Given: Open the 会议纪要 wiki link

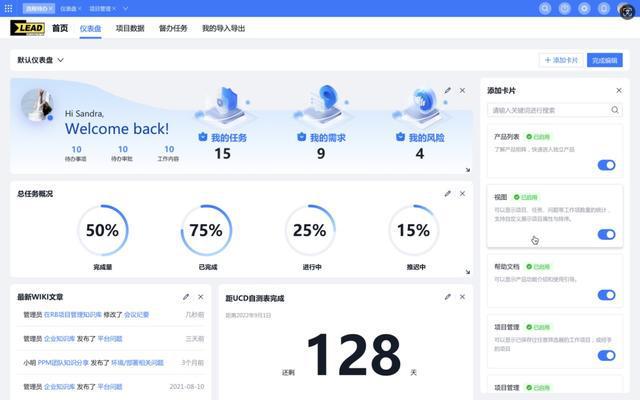Looking at the screenshot, I should tap(136, 315).
